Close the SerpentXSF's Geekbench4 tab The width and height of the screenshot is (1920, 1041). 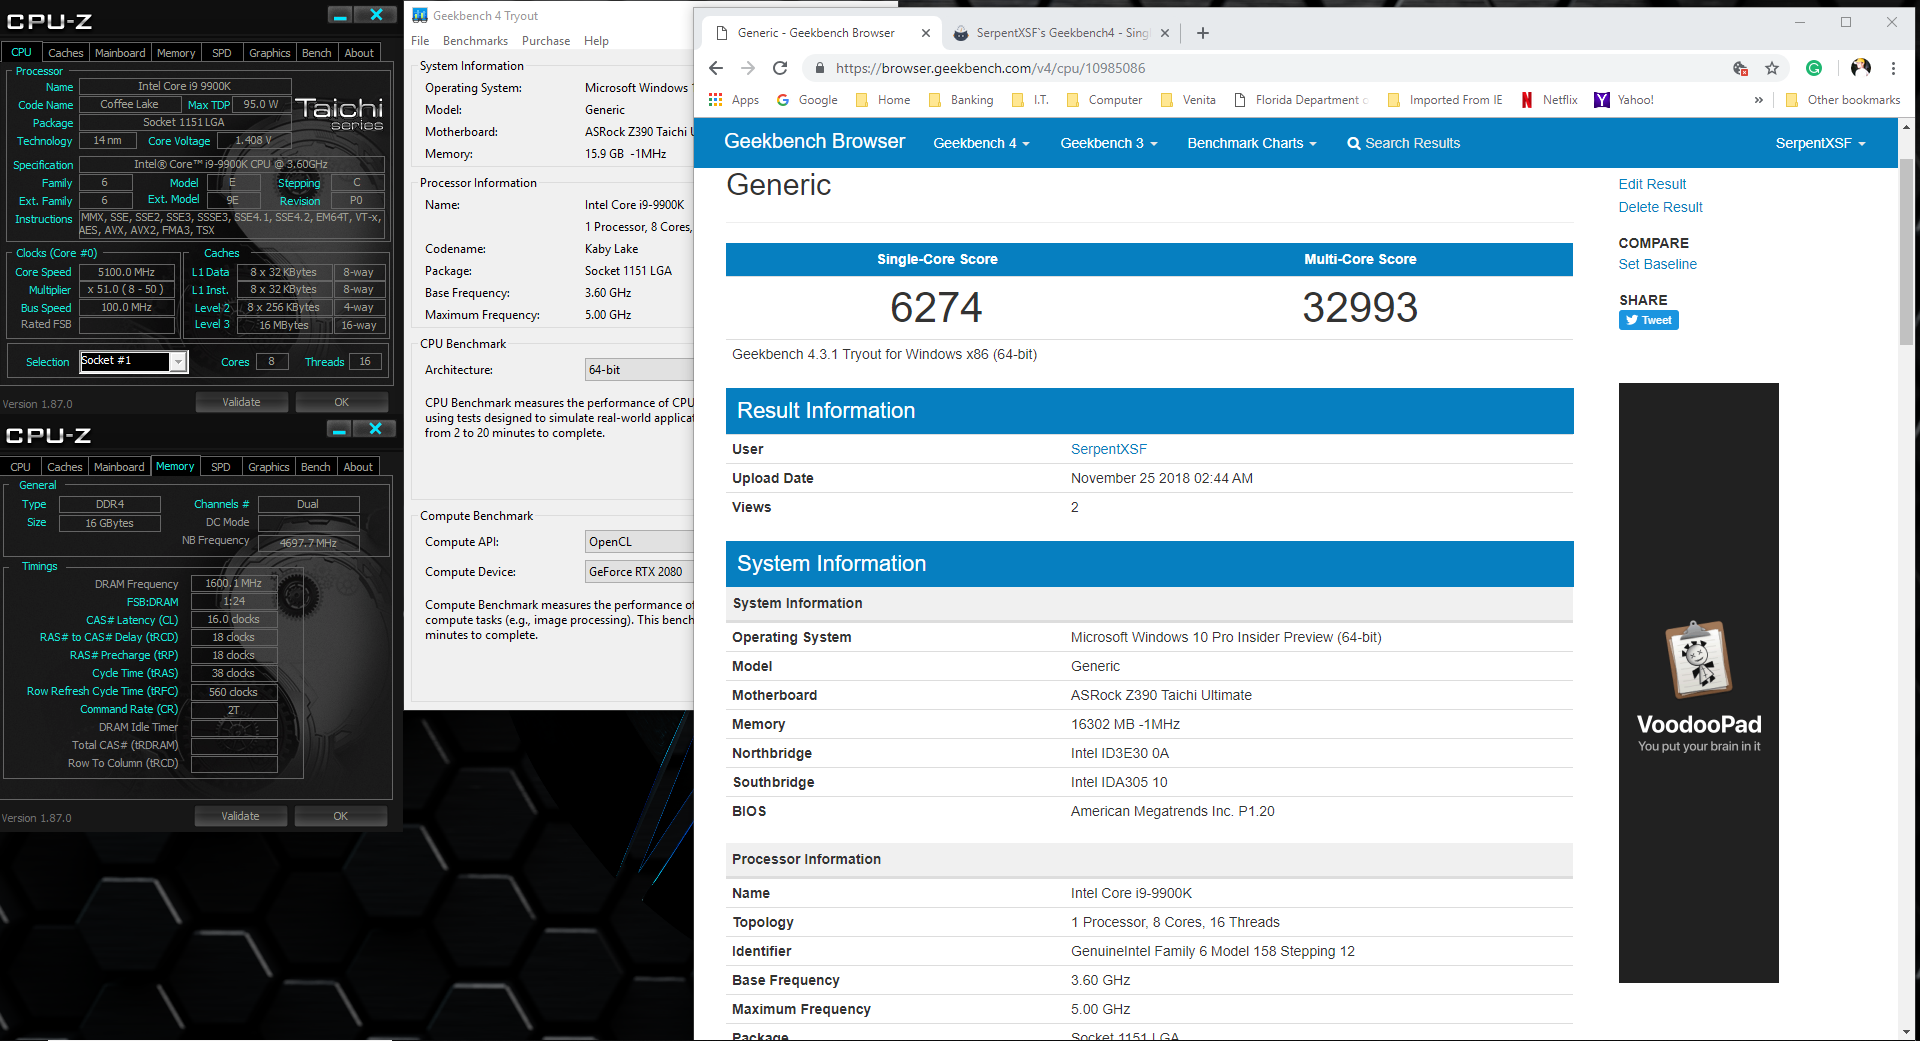[1165, 33]
